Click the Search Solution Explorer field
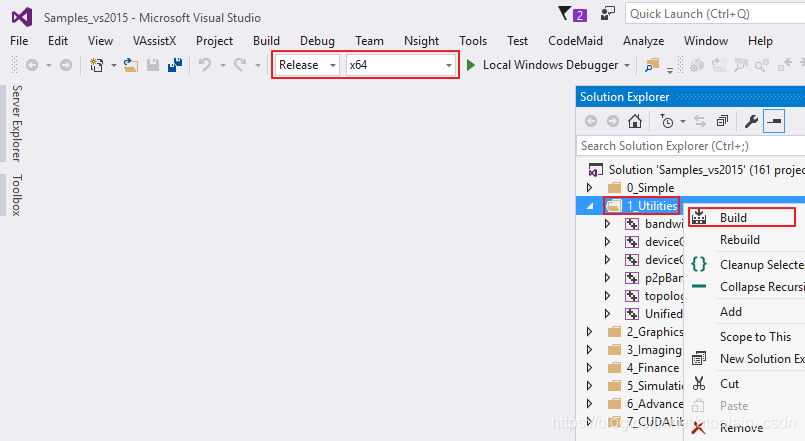The image size is (805, 441). (691, 146)
